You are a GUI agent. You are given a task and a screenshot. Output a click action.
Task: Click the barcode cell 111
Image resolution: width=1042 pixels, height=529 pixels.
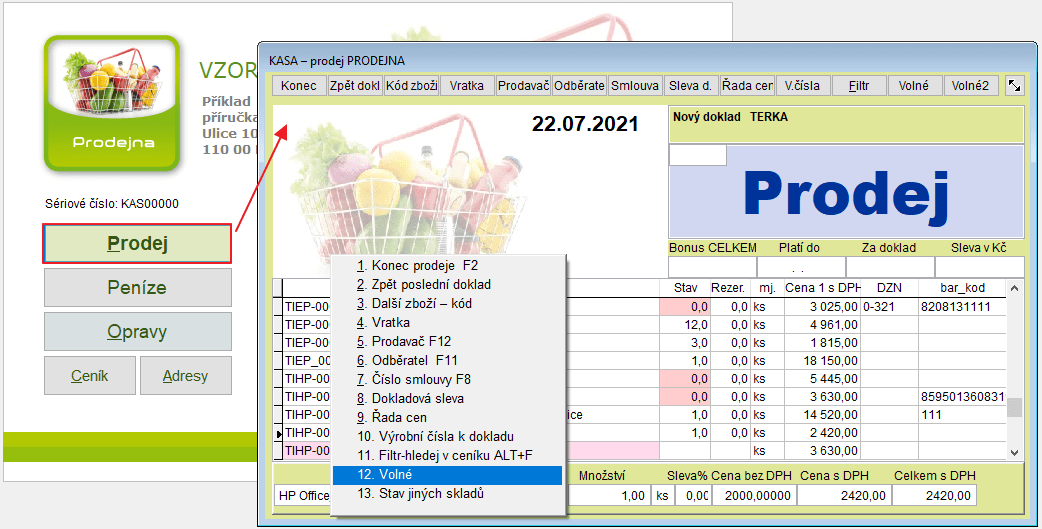coord(962,415)
